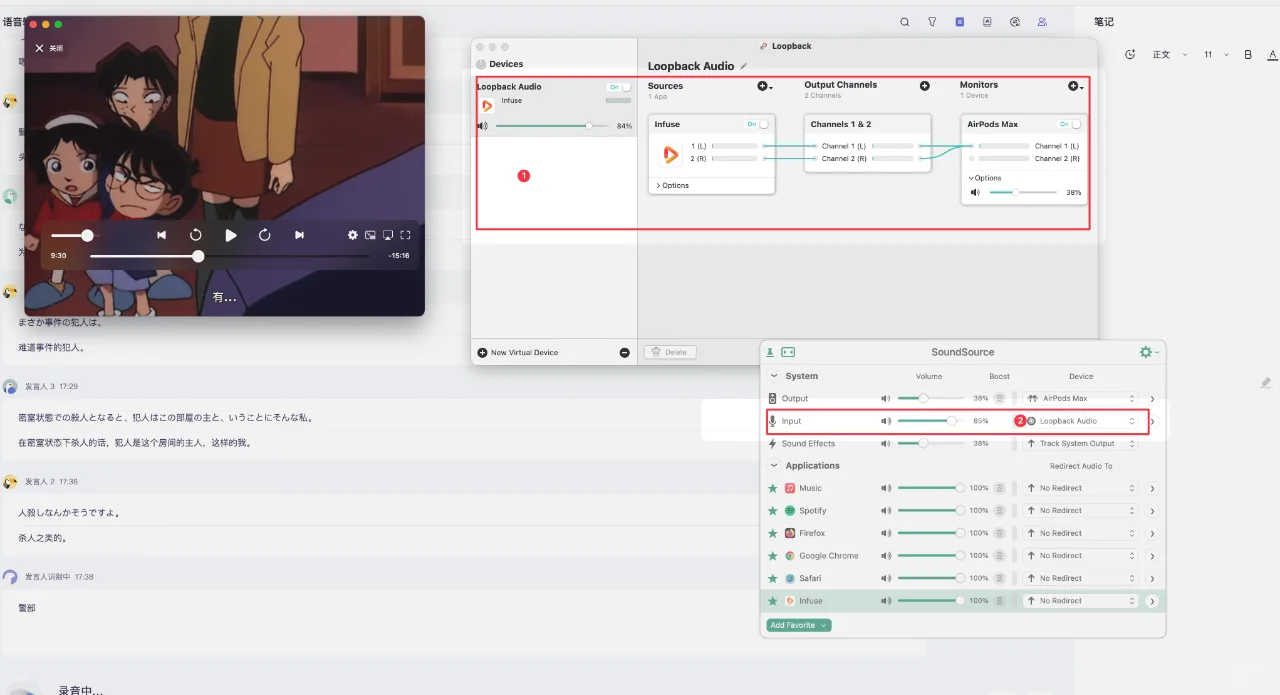Image resolution: width=1280 pixels, height=695 pixels.
Task: Add Output Channels with plus icon
Action: coord(925,86)
